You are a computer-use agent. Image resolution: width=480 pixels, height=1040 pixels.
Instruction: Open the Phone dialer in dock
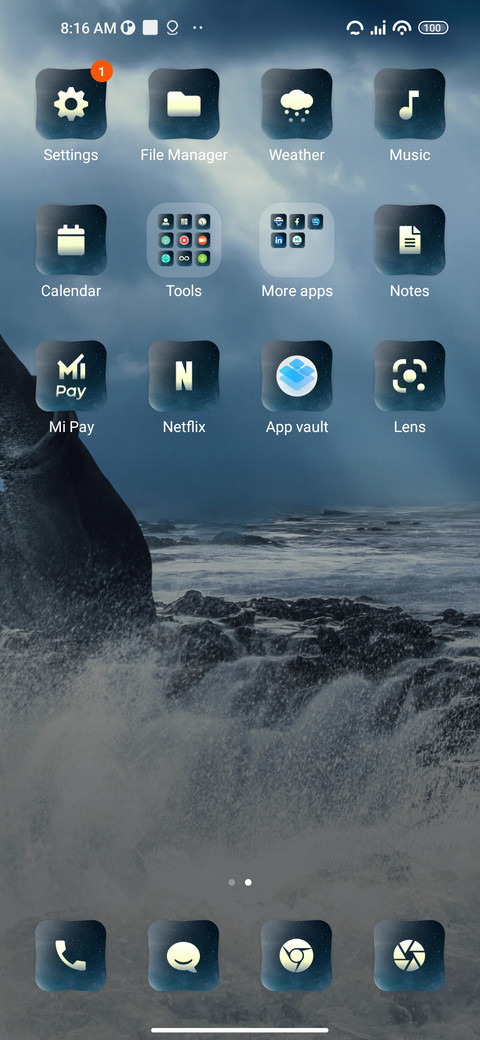point(71,956)
